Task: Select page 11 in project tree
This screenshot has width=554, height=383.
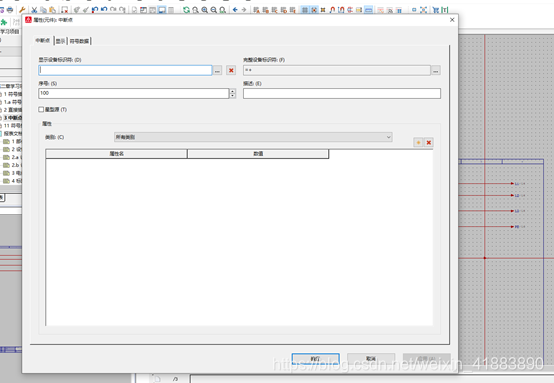Action: pyautogui.click(x=12, y=125)
